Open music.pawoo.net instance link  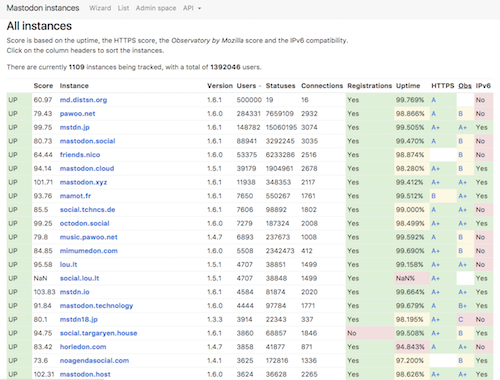click(89, 237)
